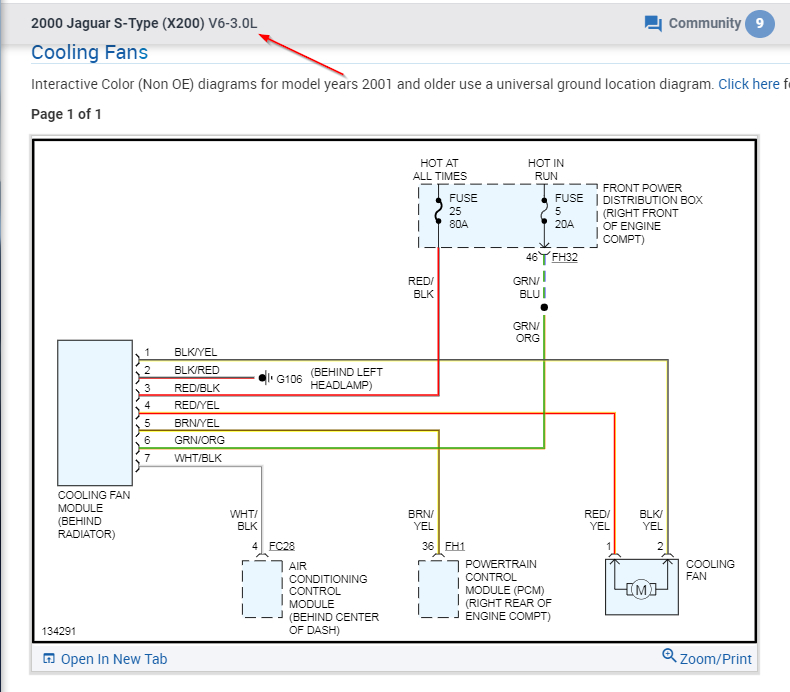Click the FH32 connector label
Image resolution: width=790 pixels, height=692 pixels.
click(x=564, y=257)
